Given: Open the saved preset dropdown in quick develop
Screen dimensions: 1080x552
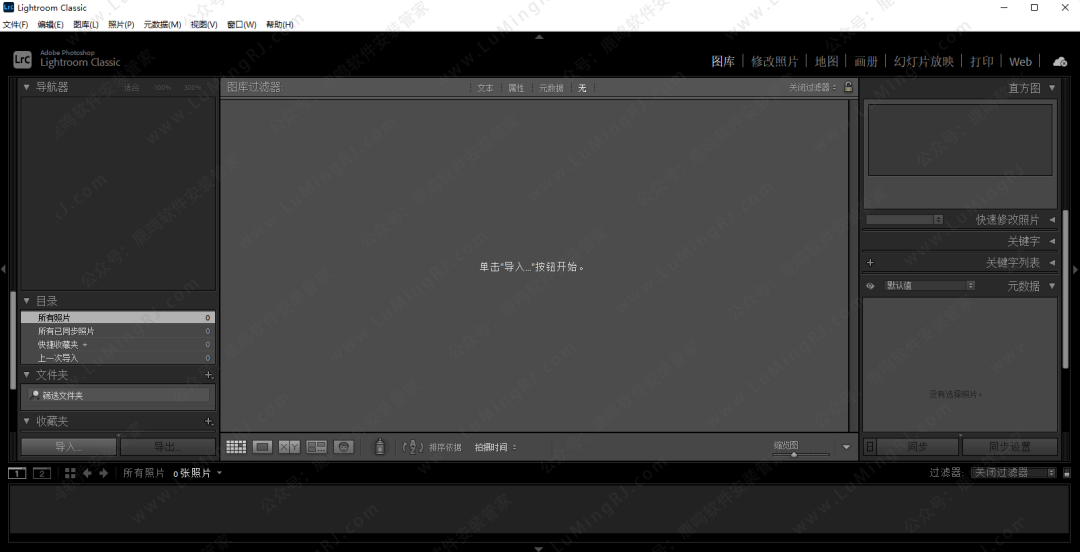Looking at the screenshot, I should [905, 219].
